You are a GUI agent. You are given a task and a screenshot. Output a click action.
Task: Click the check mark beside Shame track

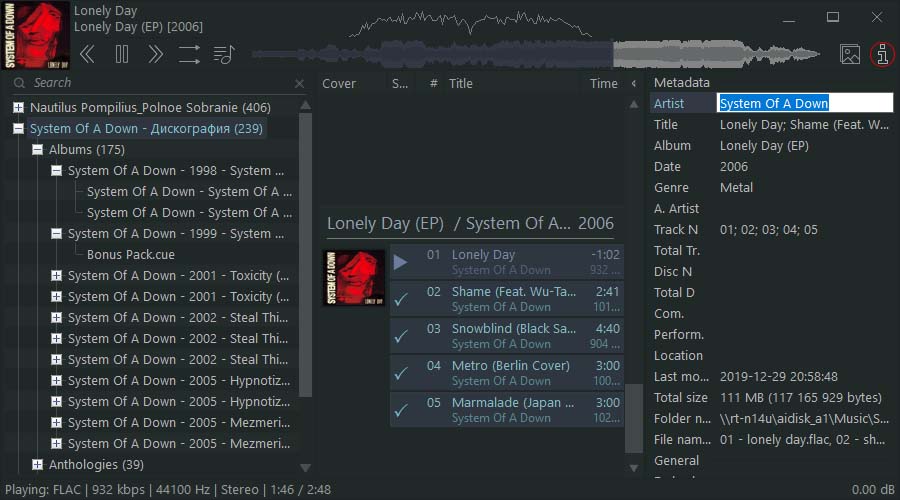click(401, 299)
